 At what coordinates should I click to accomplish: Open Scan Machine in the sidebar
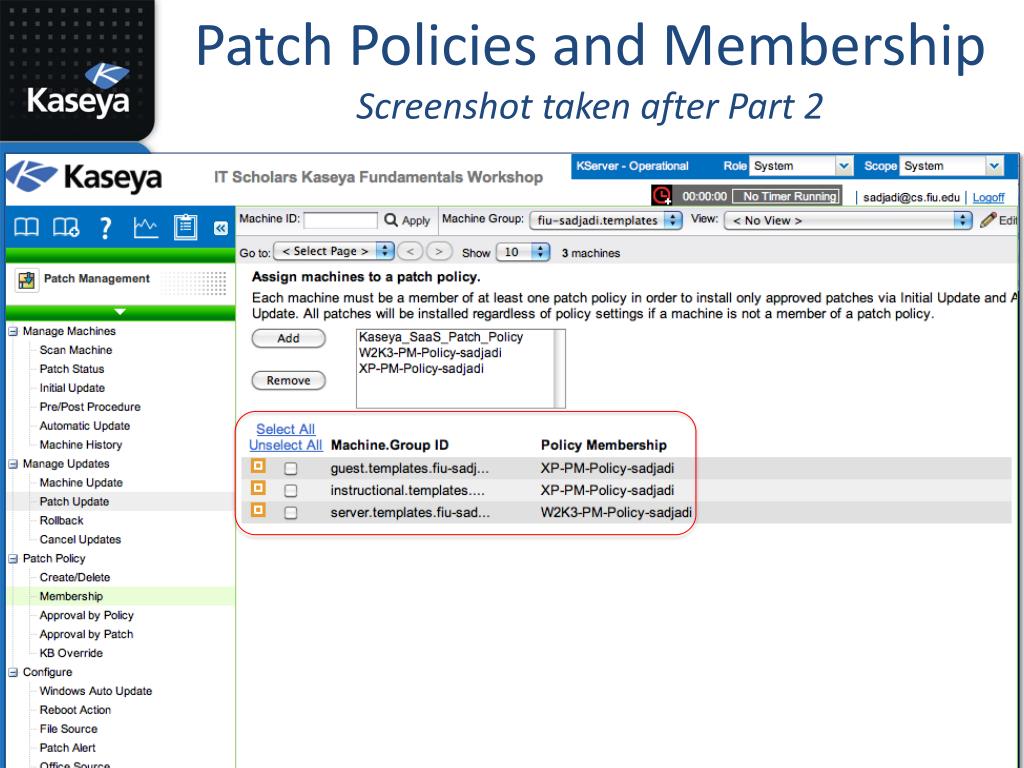[76, 350]
